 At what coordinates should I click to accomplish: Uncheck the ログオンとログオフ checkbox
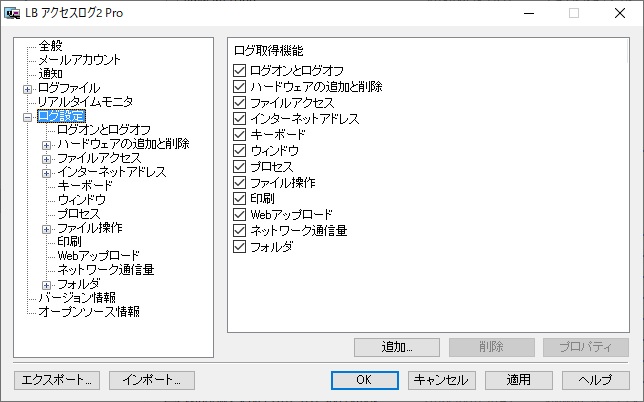[x=239, y=71]
